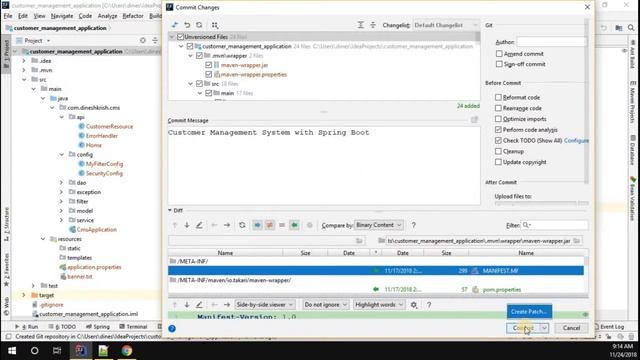Enable the Optimize imports checkbox
Viewport: 640px width, 360px height.
pos(498,119)
